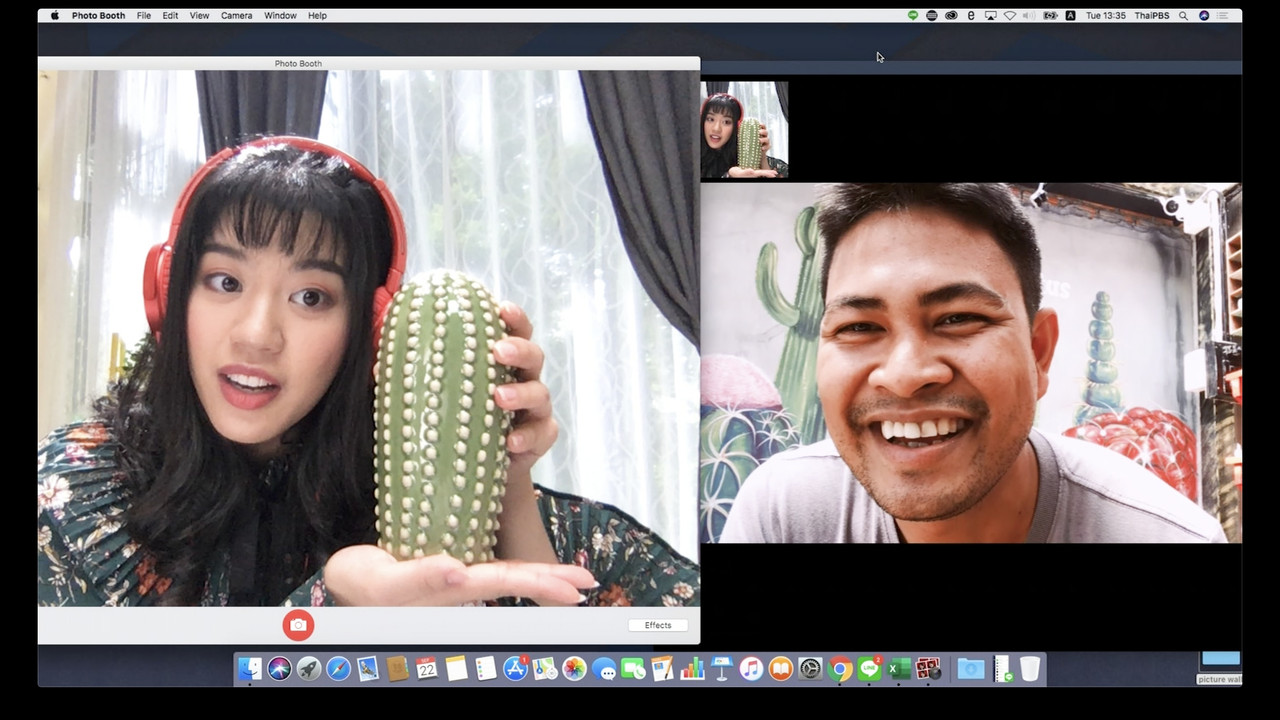Open the LINE app in Dock
The image size is (1280, 720).
click(869, 669)
